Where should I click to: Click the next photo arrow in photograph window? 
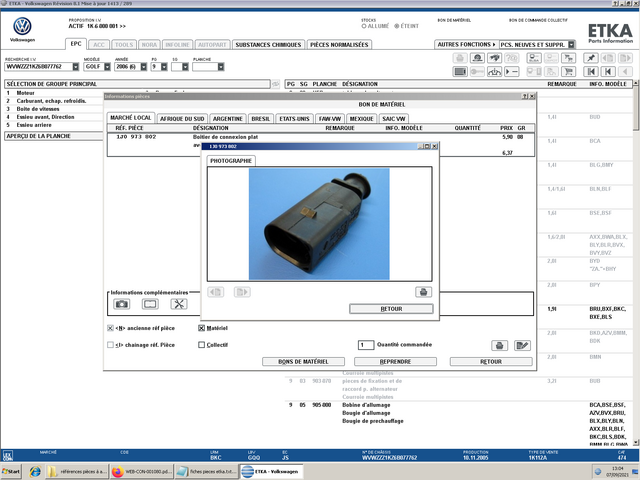(242, 292)
